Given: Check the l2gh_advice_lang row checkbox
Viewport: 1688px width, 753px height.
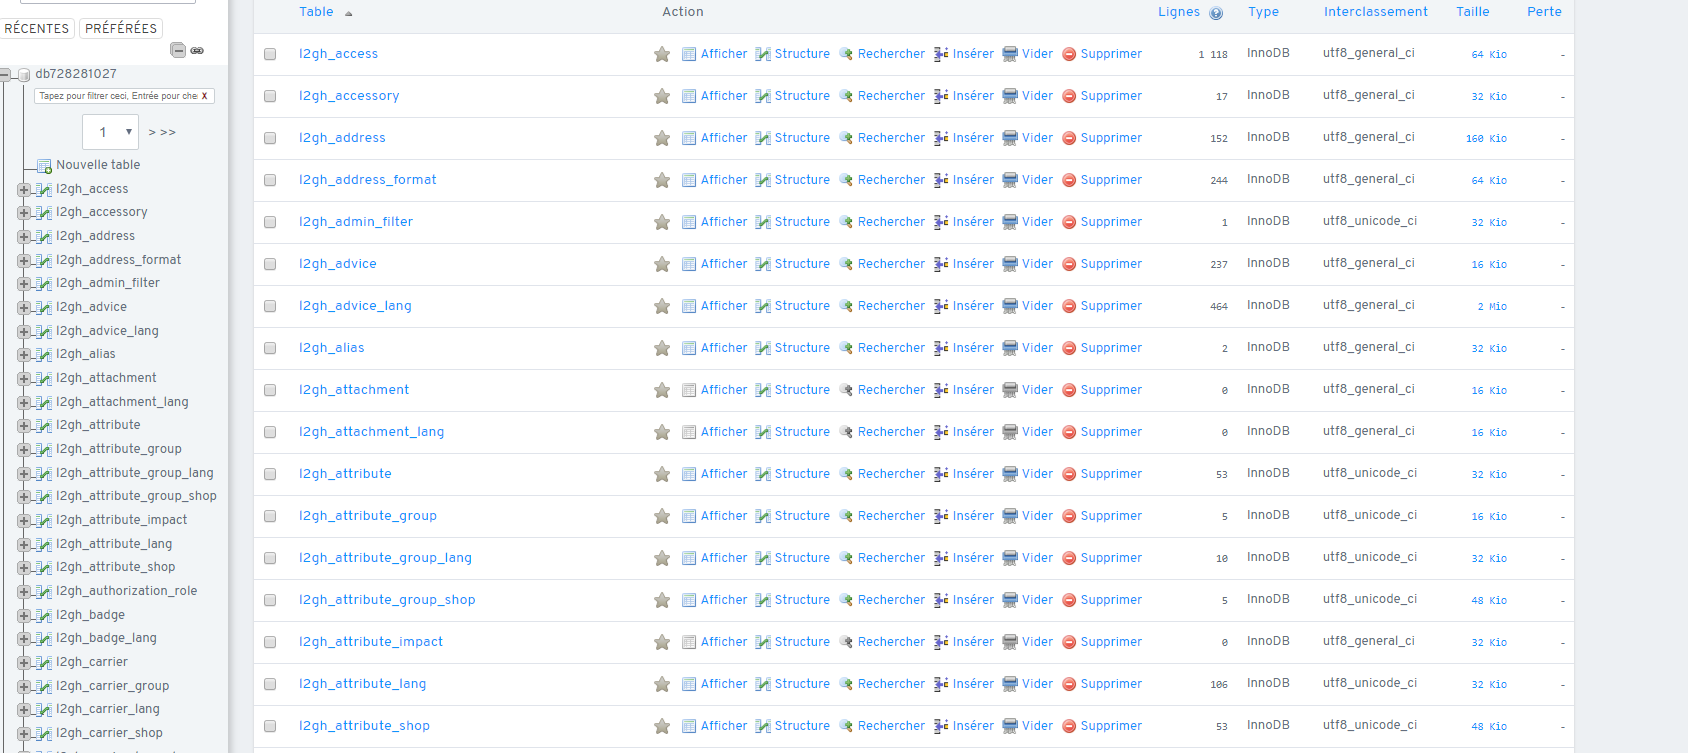Looking at the screenshot, I should point(270,306).
